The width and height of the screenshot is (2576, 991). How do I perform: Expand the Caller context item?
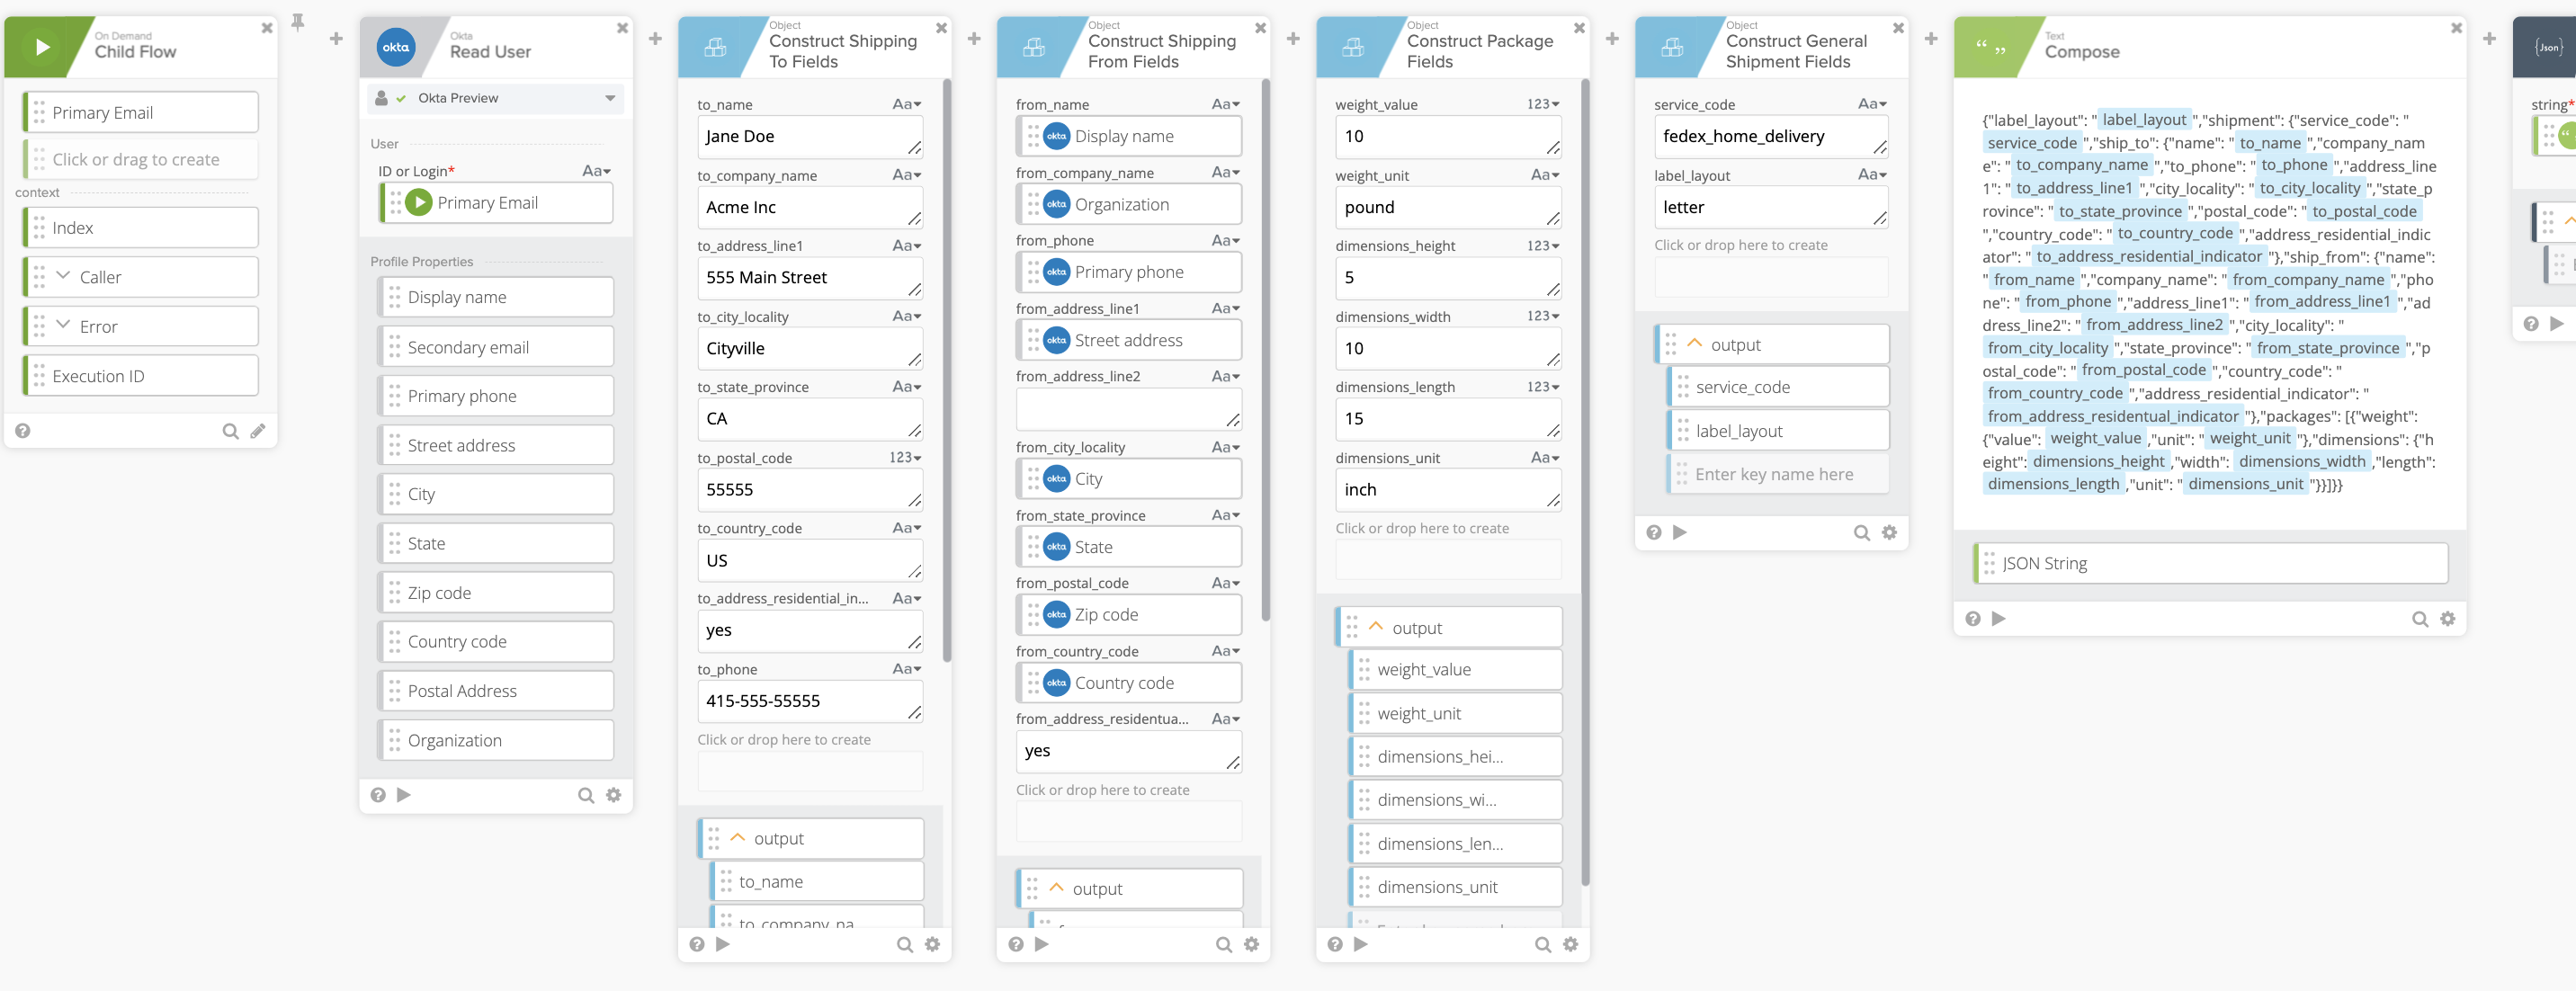tap(63, 276)
